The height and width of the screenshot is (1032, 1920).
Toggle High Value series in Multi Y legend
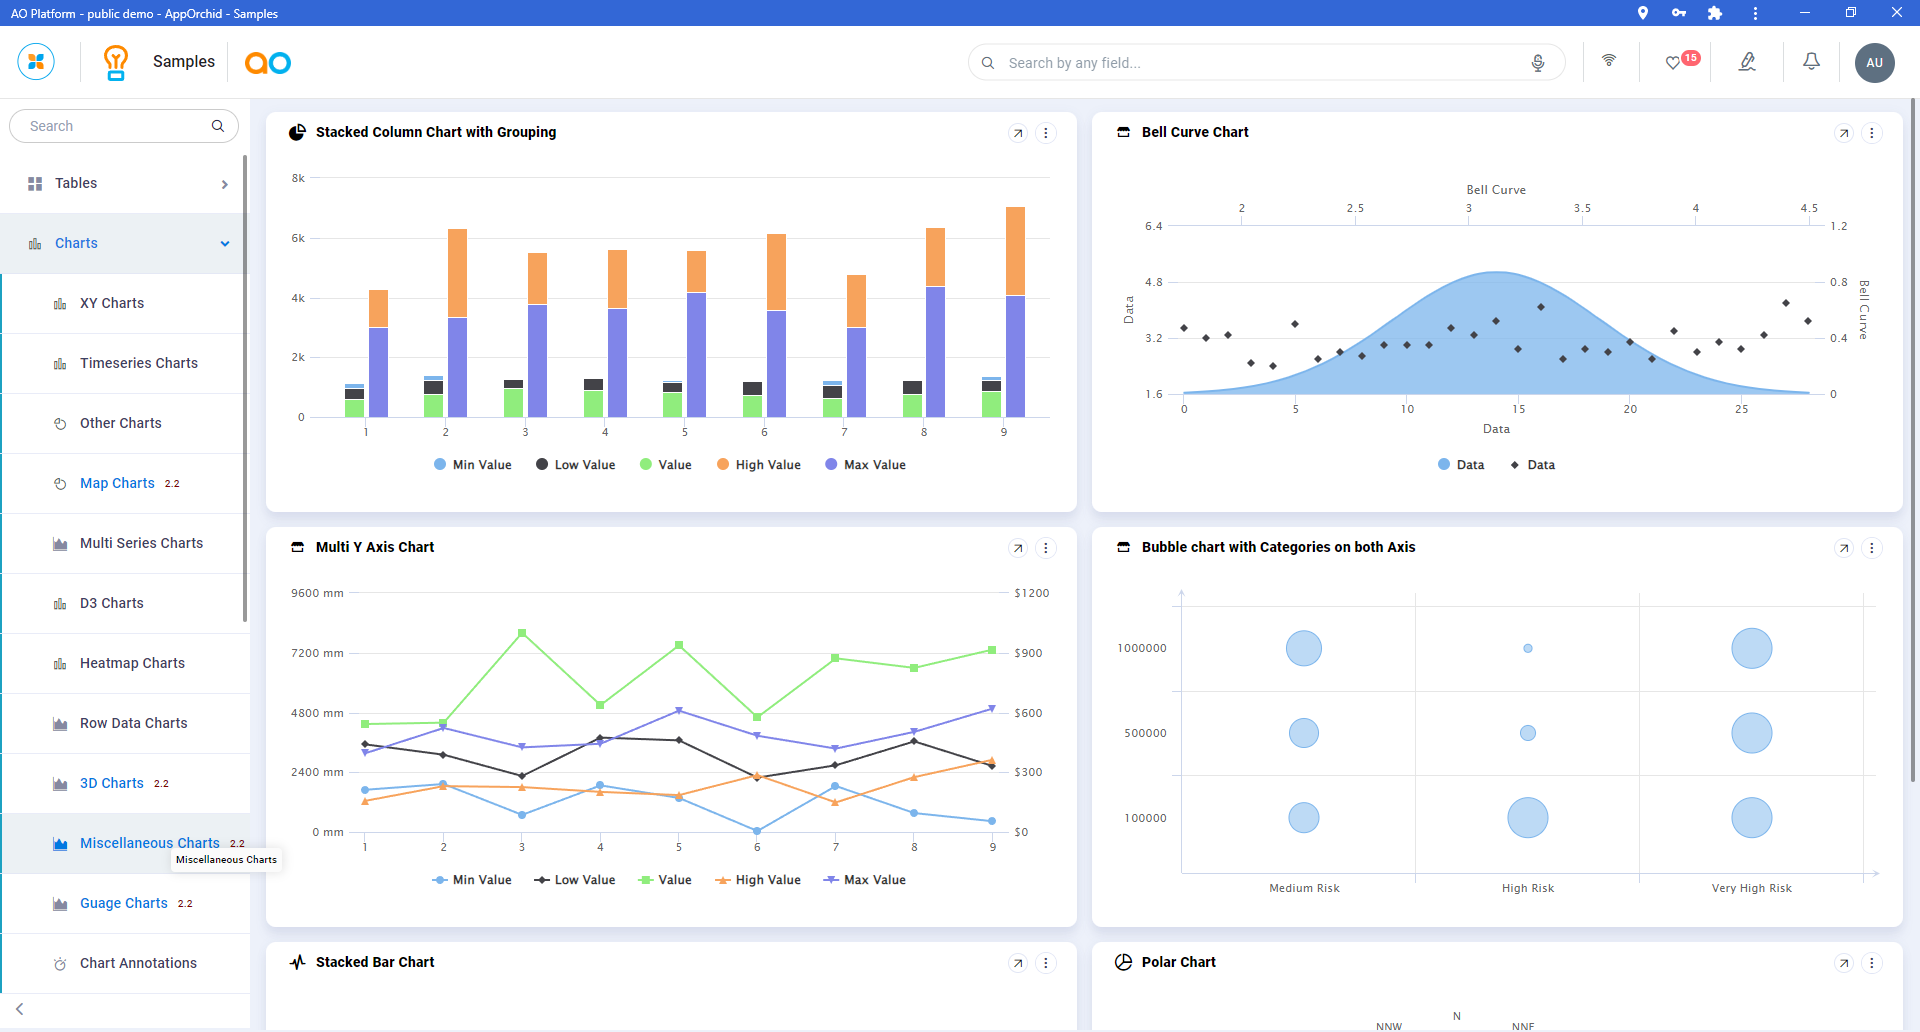[758, 880]
